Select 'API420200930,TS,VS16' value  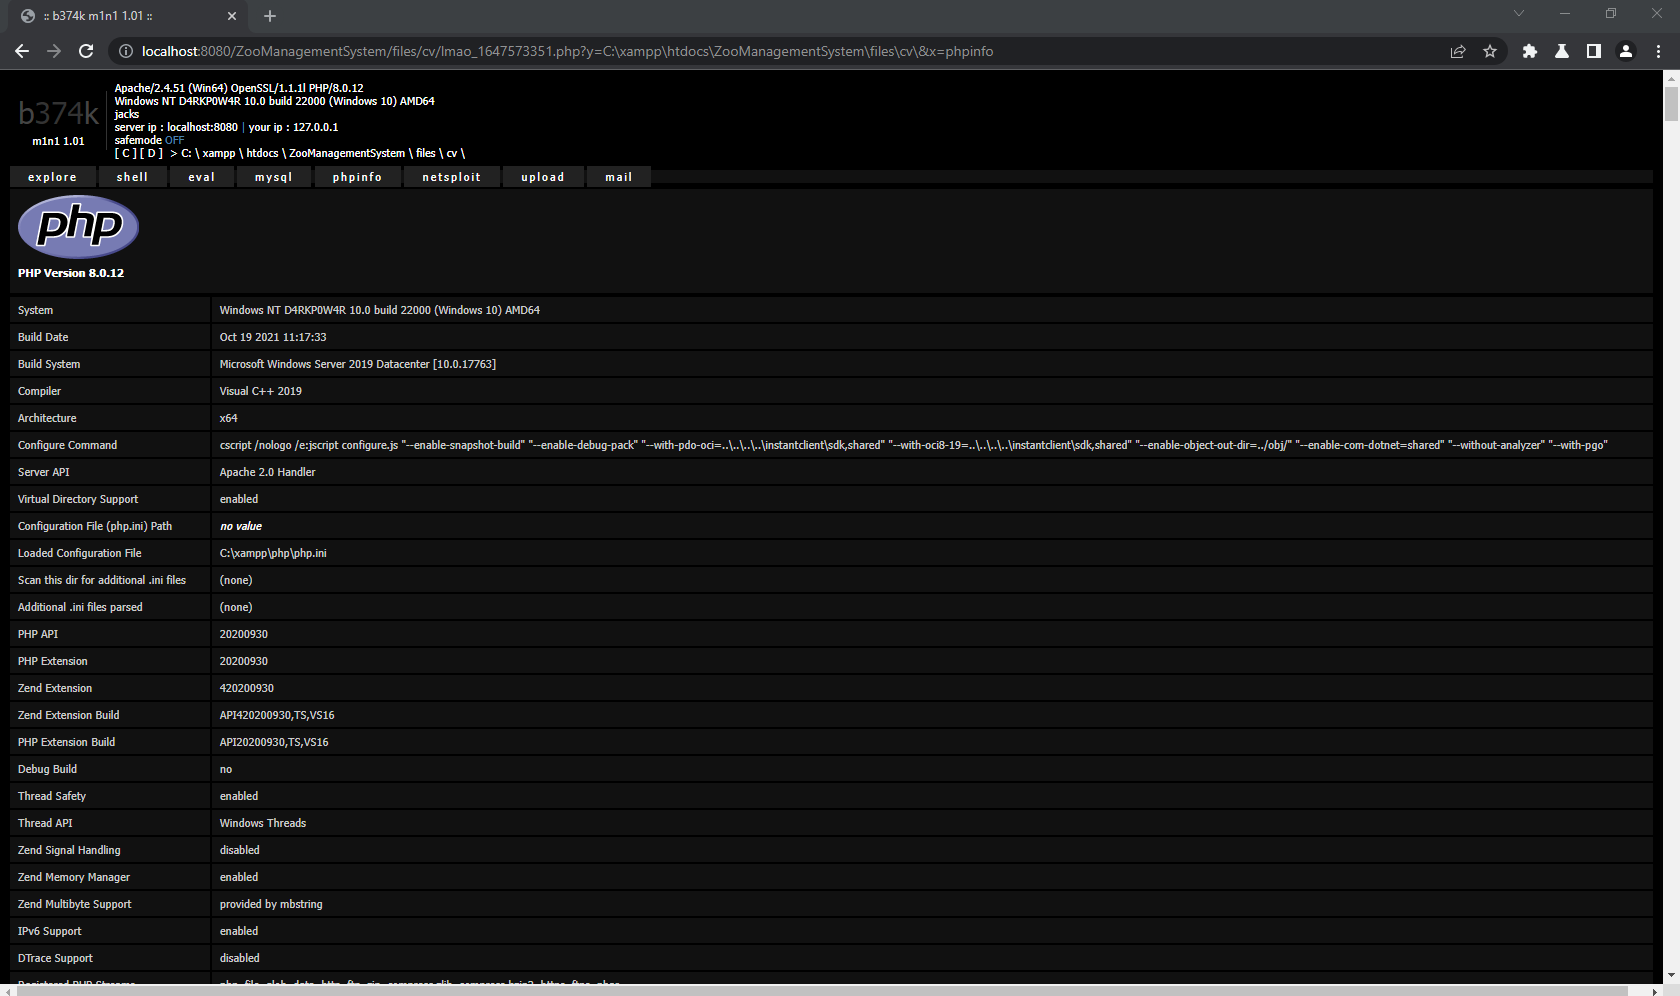[x=277, y=715]
